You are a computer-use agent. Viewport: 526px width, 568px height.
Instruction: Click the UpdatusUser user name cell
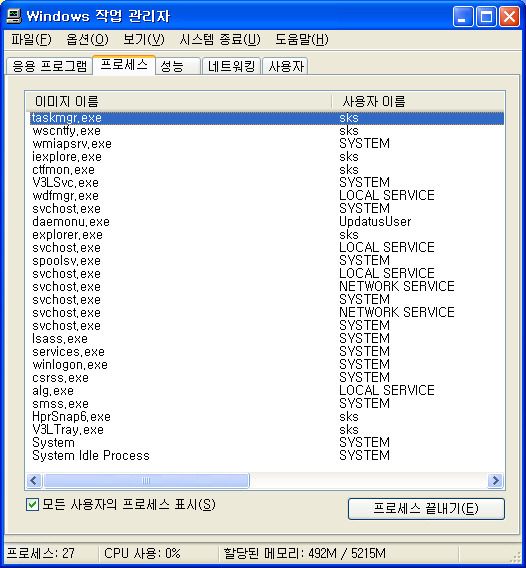375,222
